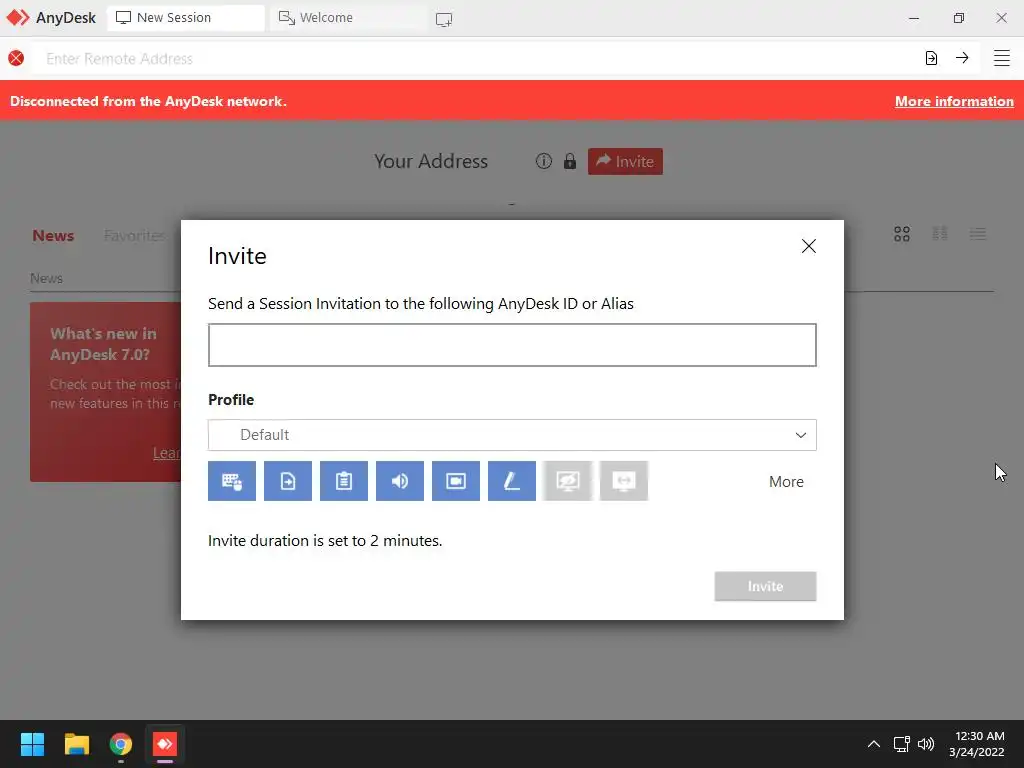The height and width of the screenshot is (768, 1024).
Task: Open File Explorer from taskbar
Action: pos(76,744)
